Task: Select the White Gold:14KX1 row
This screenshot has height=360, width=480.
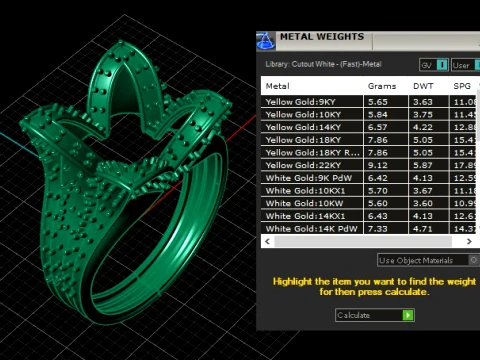Action: pyautogui.click(x=369, y=216)
